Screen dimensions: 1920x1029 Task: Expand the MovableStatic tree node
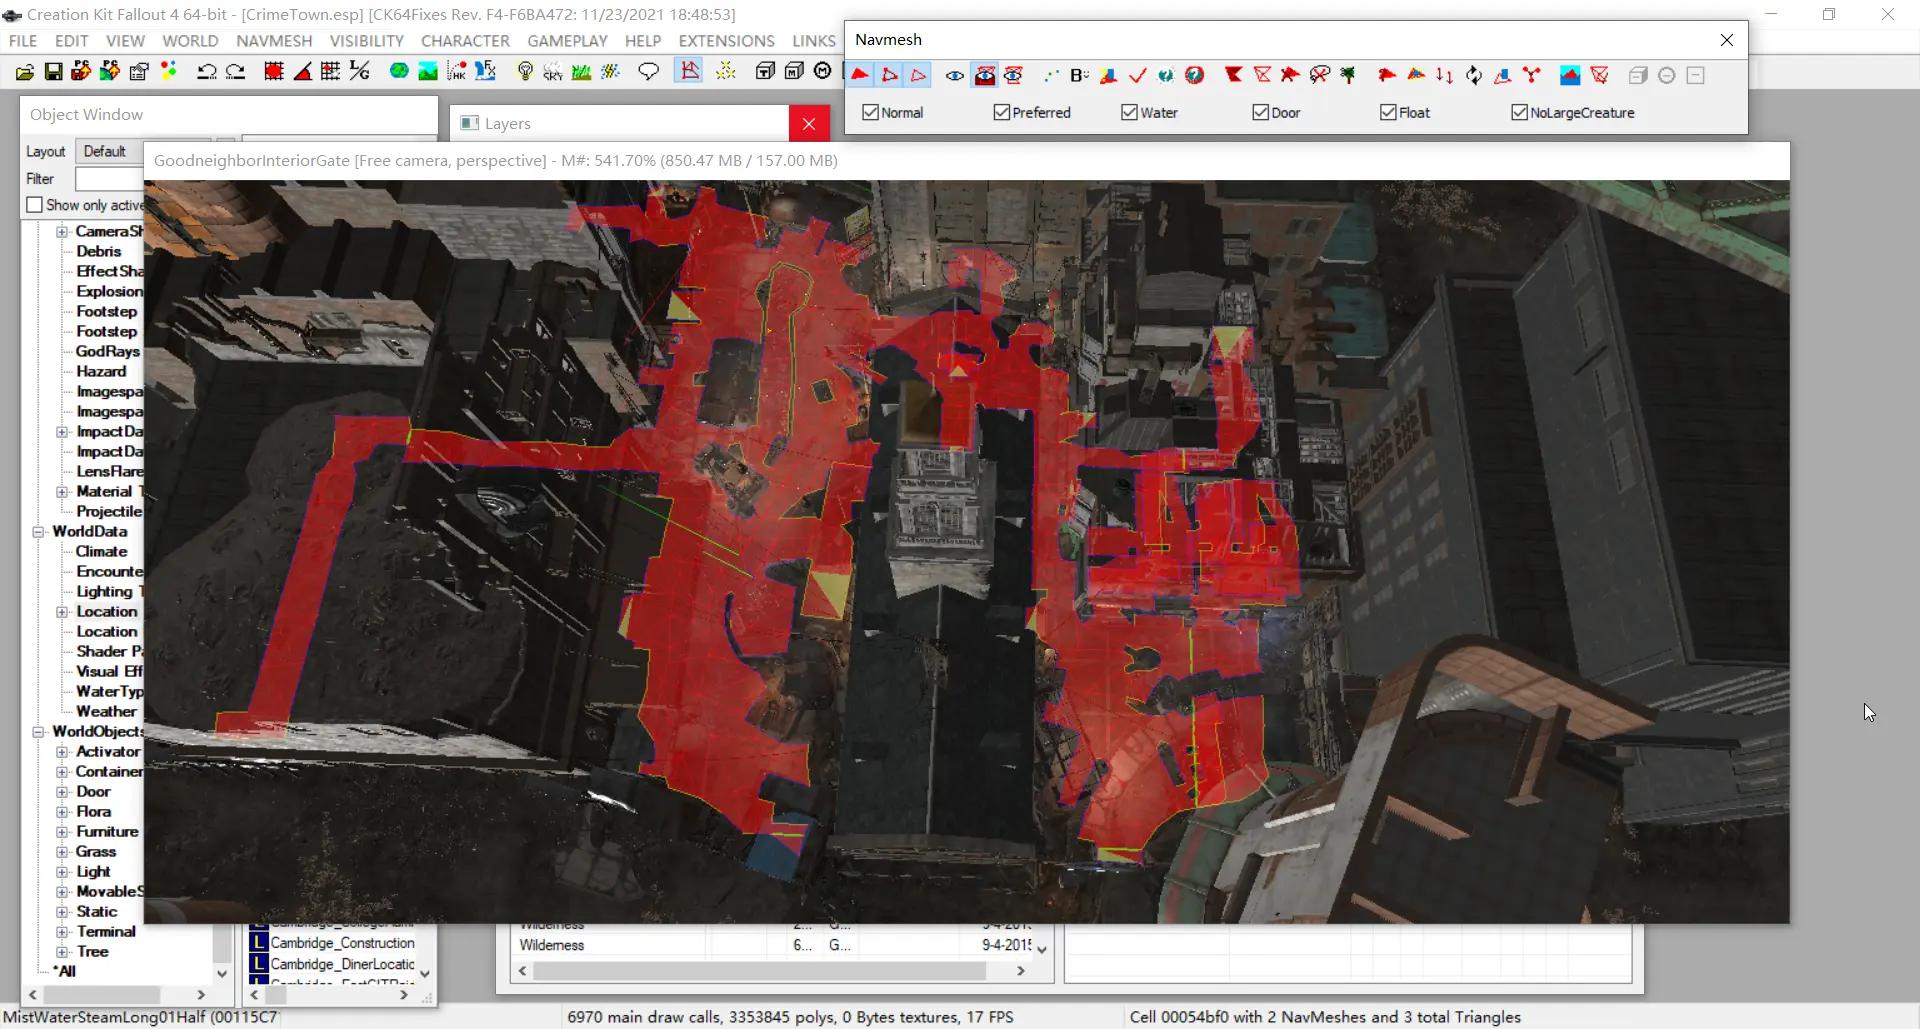click(x=62, y=892)
